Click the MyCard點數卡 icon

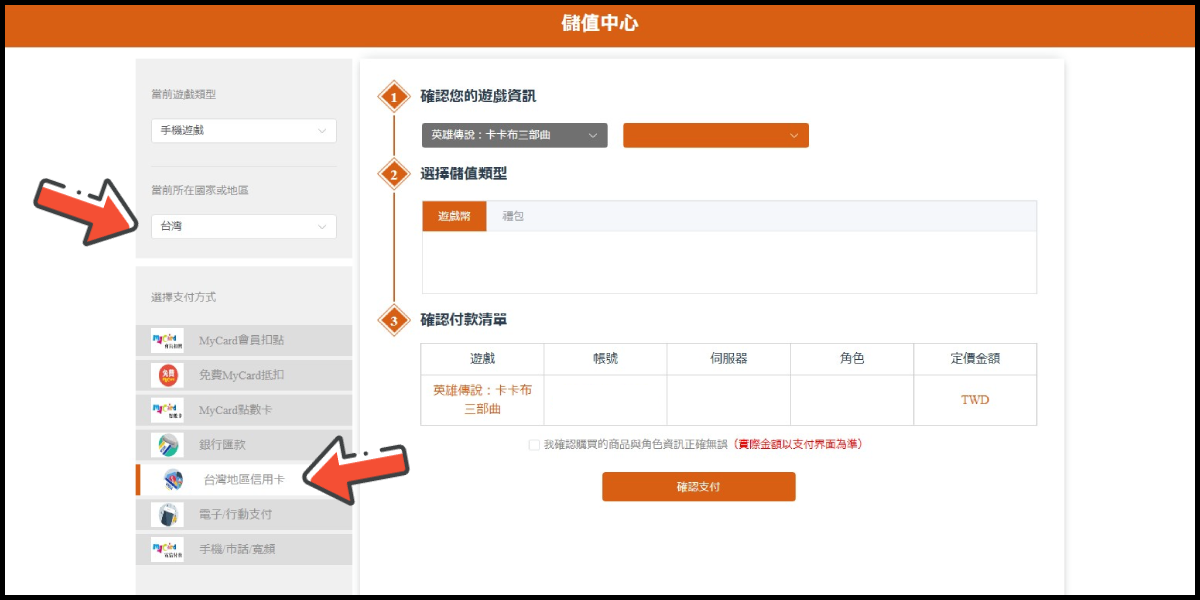click(167, 410)
